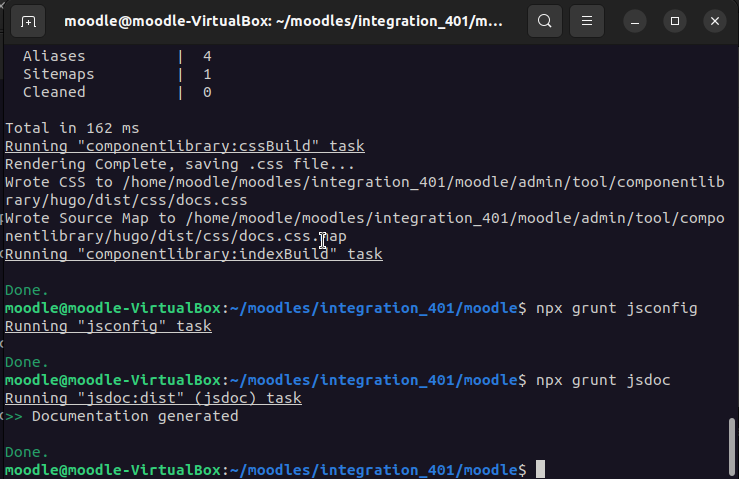The image size is (739, 479).
Task: Click the cursor block at the prompt
Action: pos(540,470)
